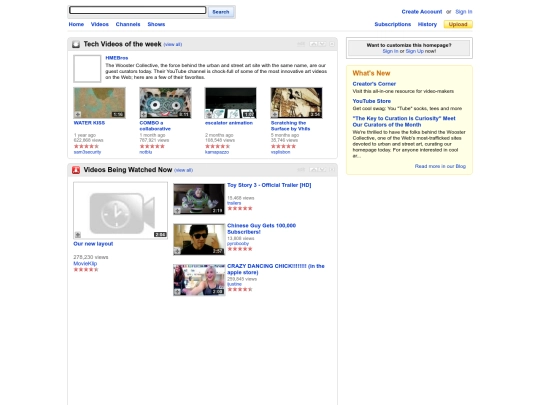Open the large Our new layout video thumbnail

121,210
